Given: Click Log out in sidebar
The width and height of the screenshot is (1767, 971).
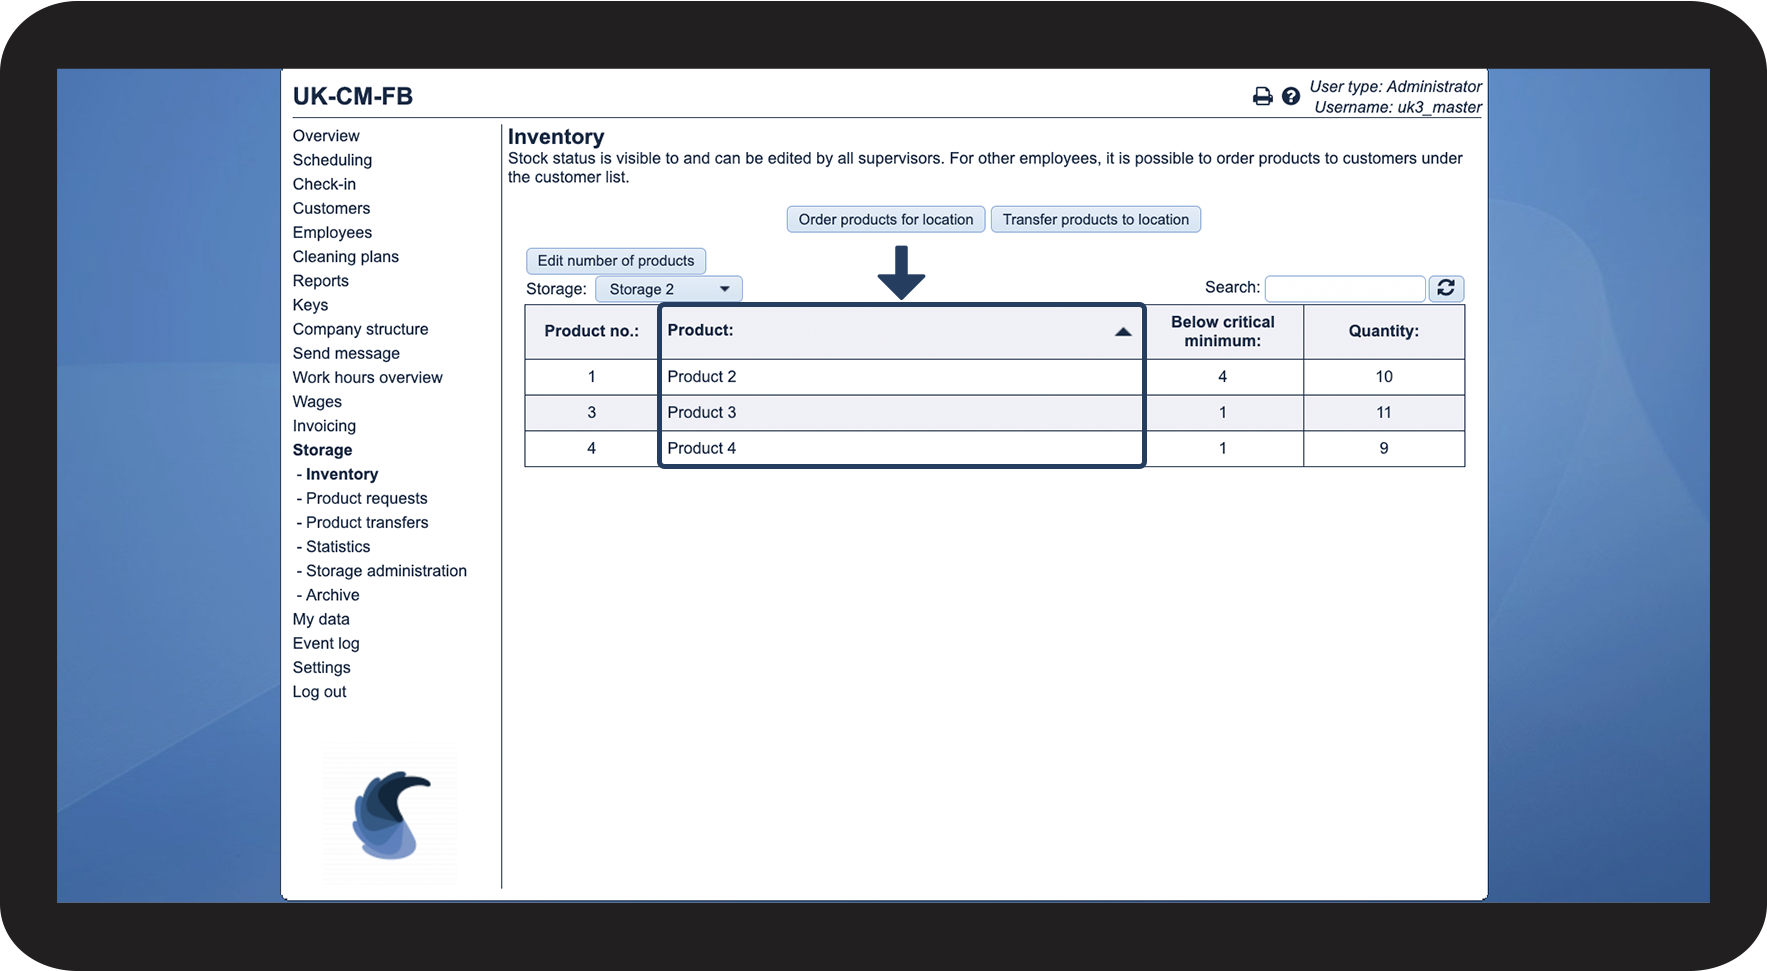Looking at the screenshot, I should tap(319, 692).
